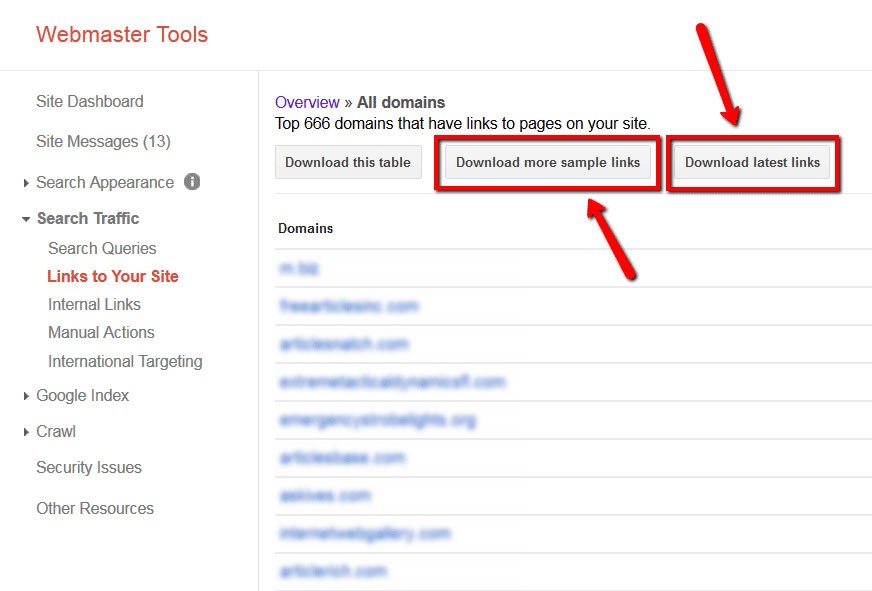Open the Webmaster Tools home title
This screenshot has width=872, height=591.
coord(122,34)
